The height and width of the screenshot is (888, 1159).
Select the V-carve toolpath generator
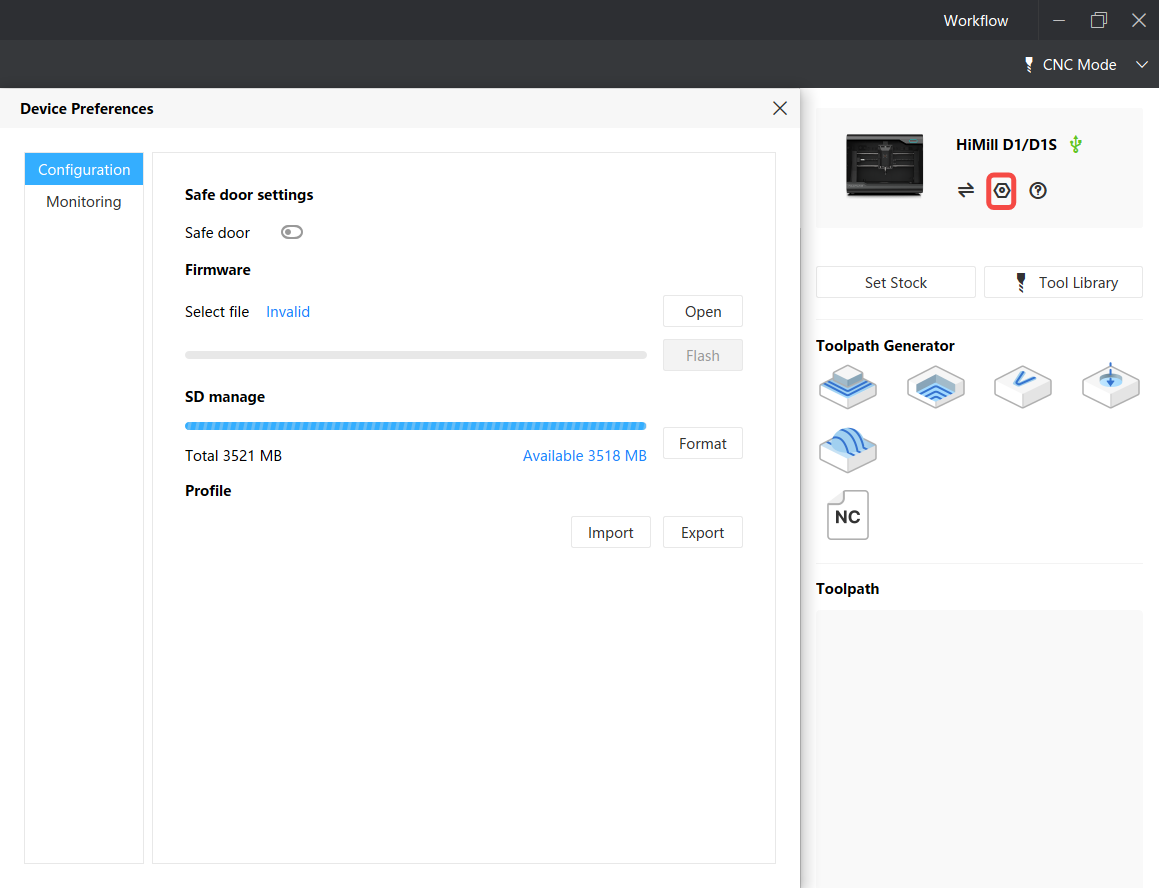(x=1022, y=386)
